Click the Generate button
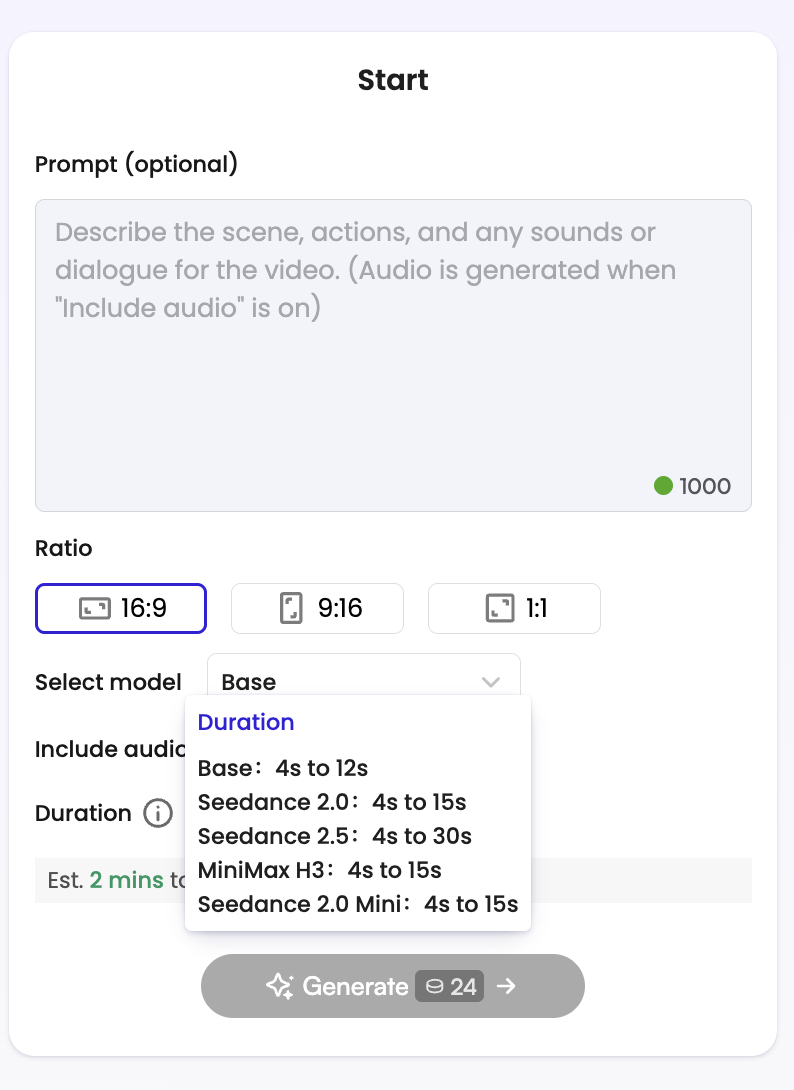 pos(393,986)
